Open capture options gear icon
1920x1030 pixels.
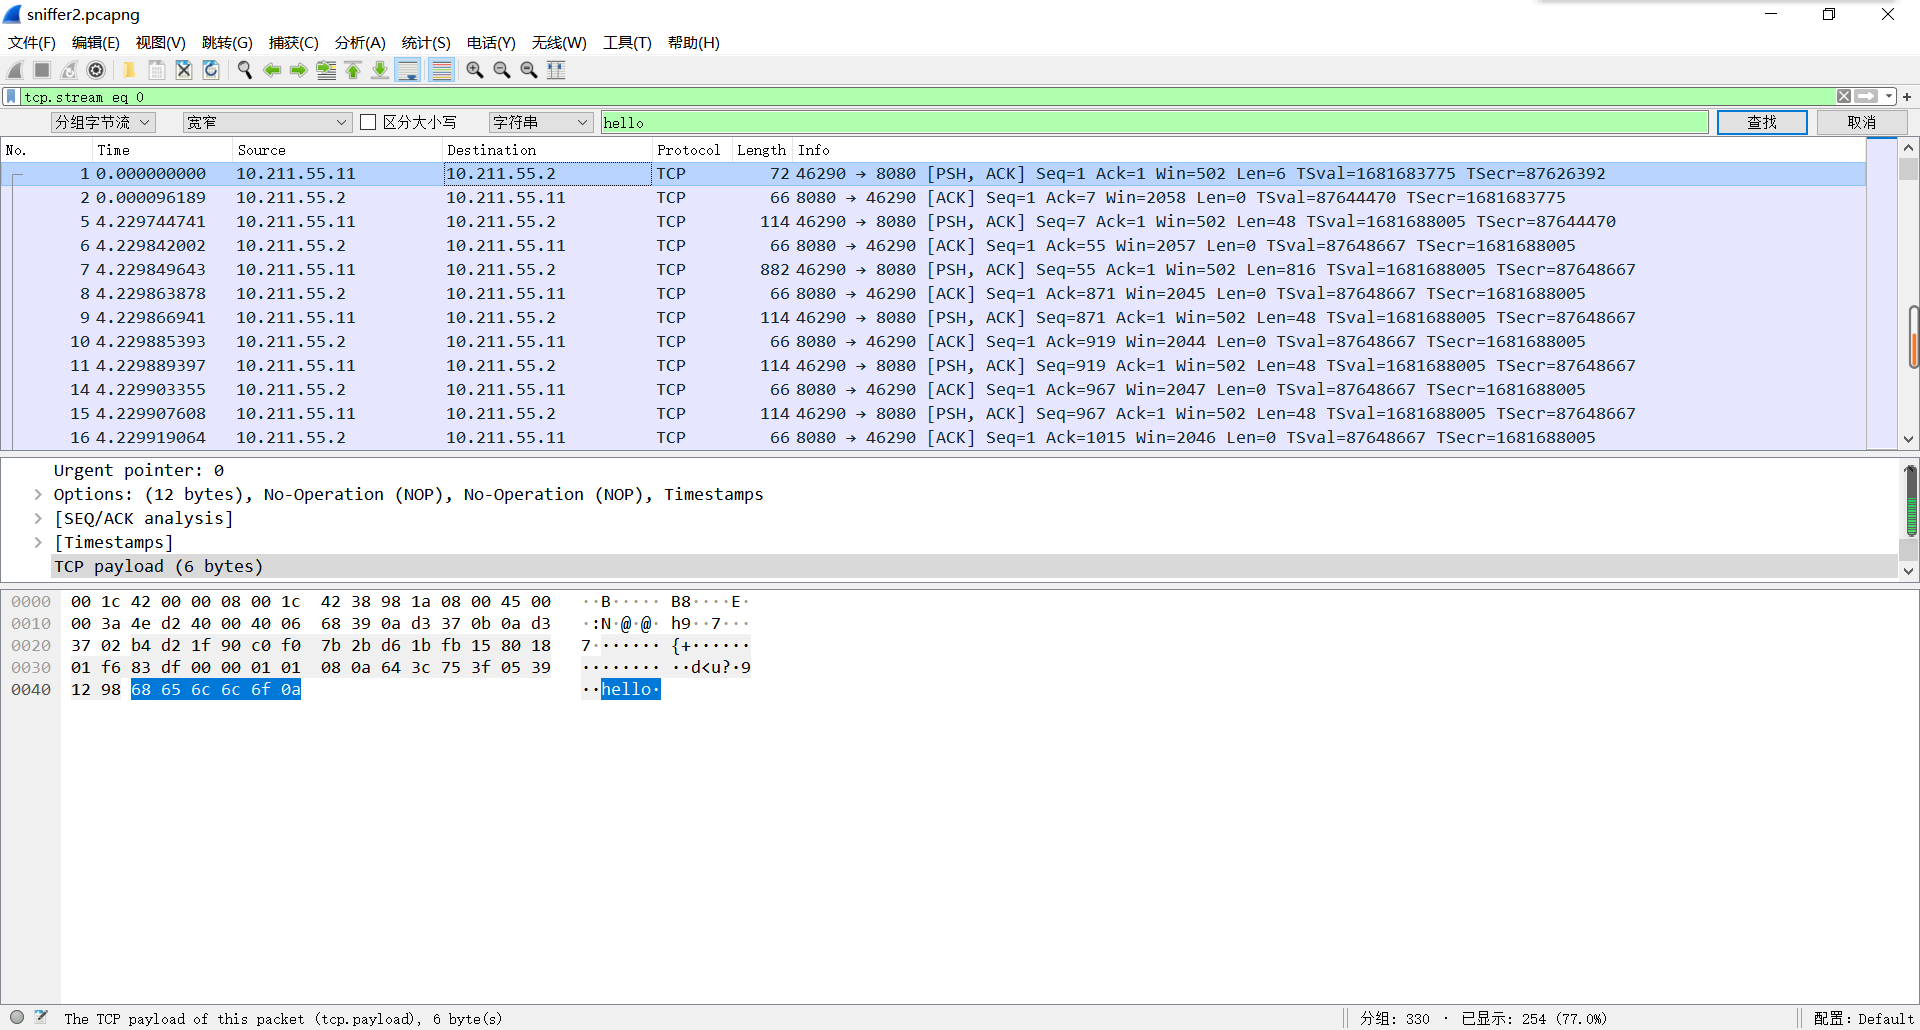[x=96, y=70]
